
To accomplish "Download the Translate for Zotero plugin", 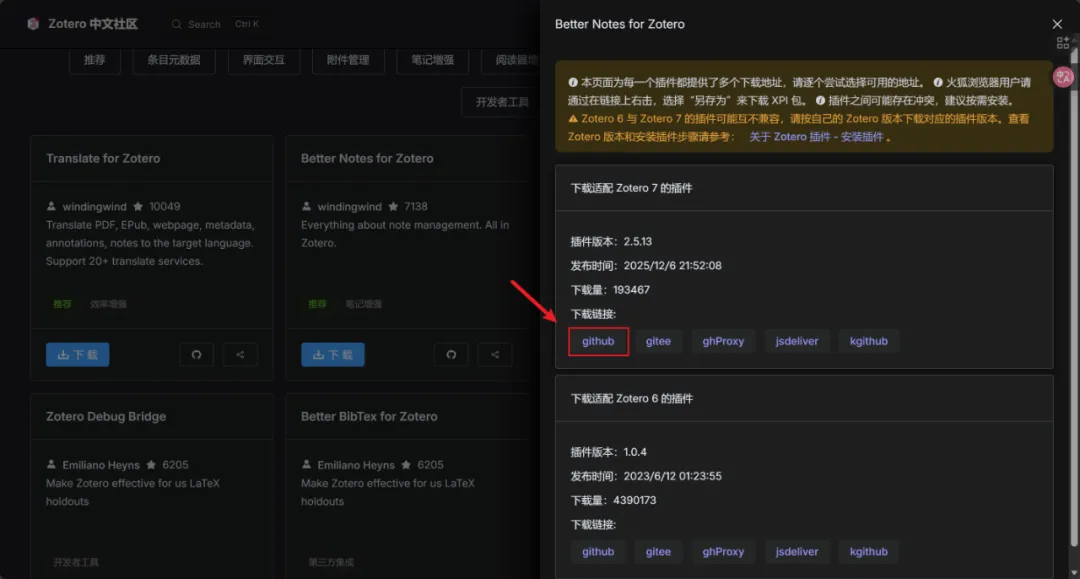I will (77, 355).
